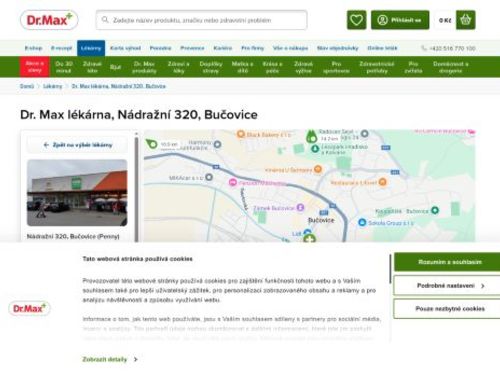Click the Zámek Bučovice map marker
The width and height of the screenshot is (500, 375).
(300, 208)
